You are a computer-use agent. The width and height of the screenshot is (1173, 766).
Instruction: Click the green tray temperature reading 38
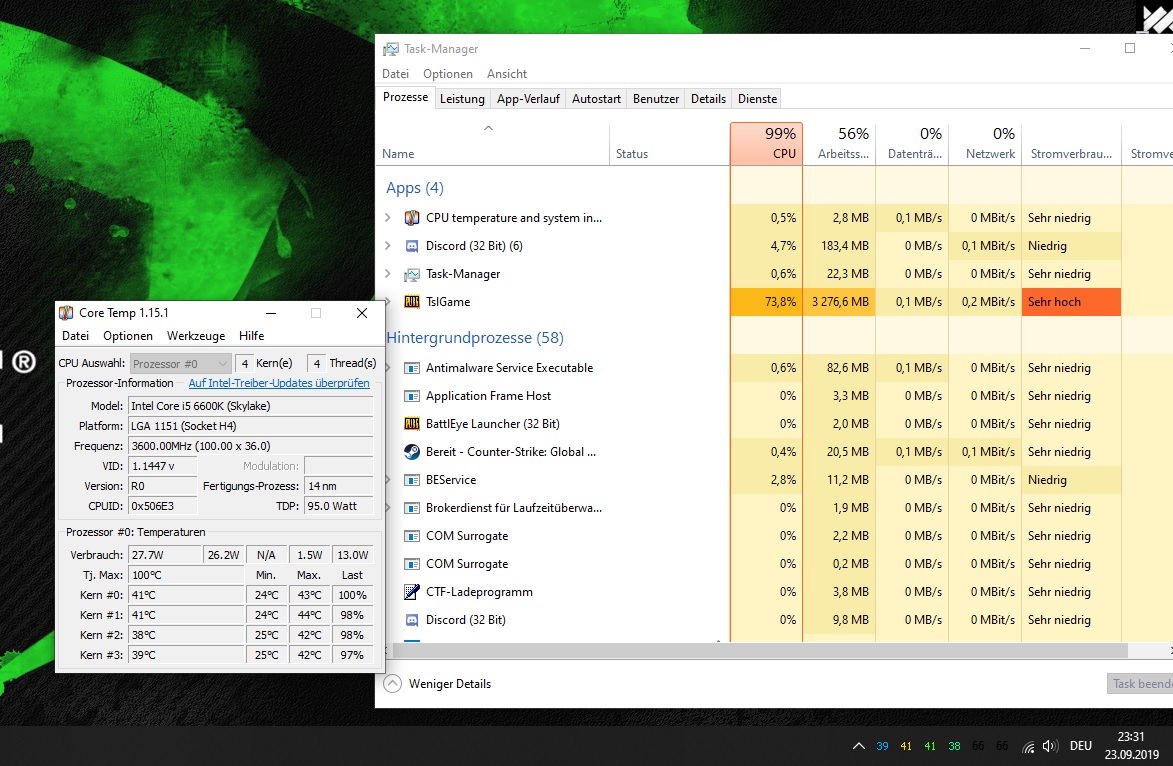(955, 746)
